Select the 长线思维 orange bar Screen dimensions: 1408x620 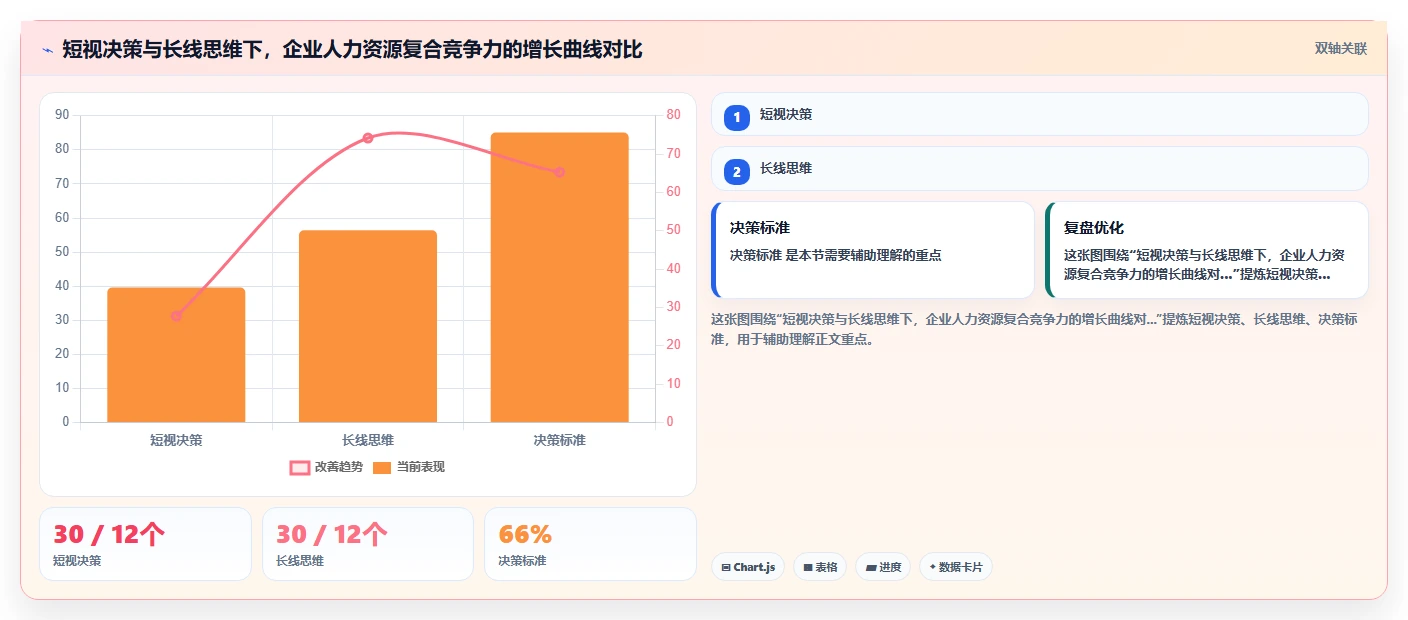pos(368,326)
